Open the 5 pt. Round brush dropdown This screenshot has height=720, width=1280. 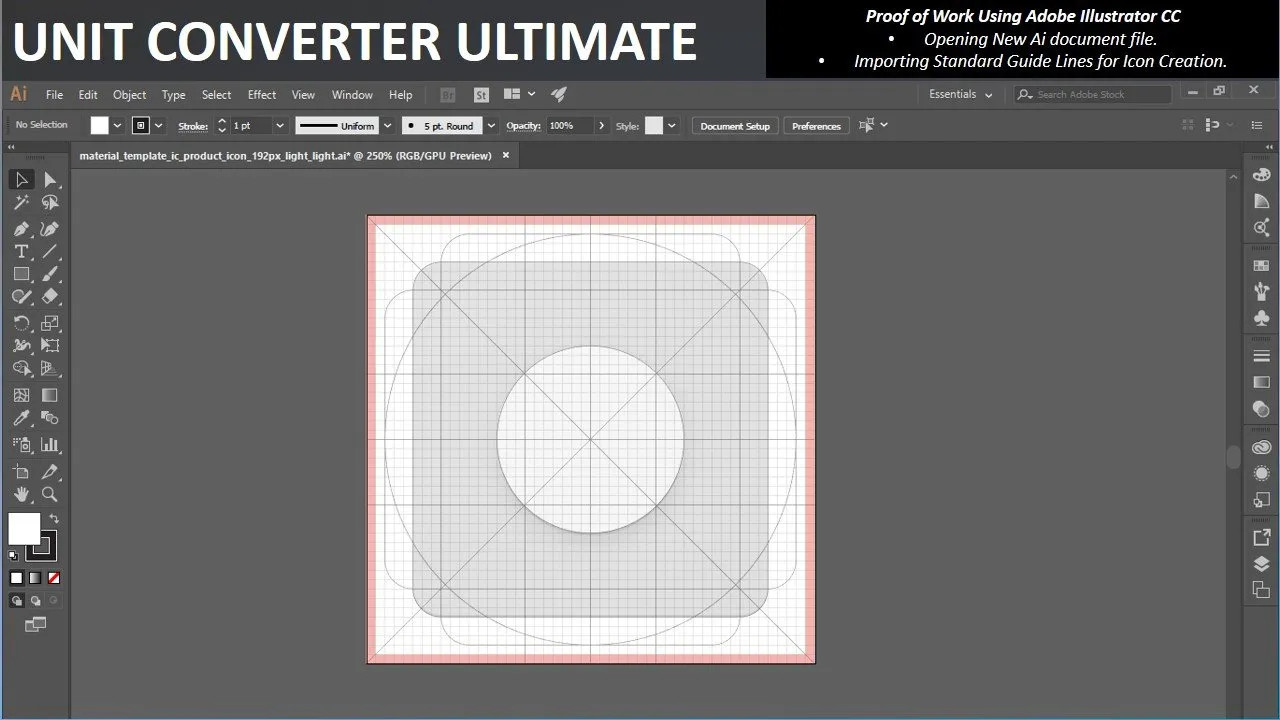coord(491,126)
